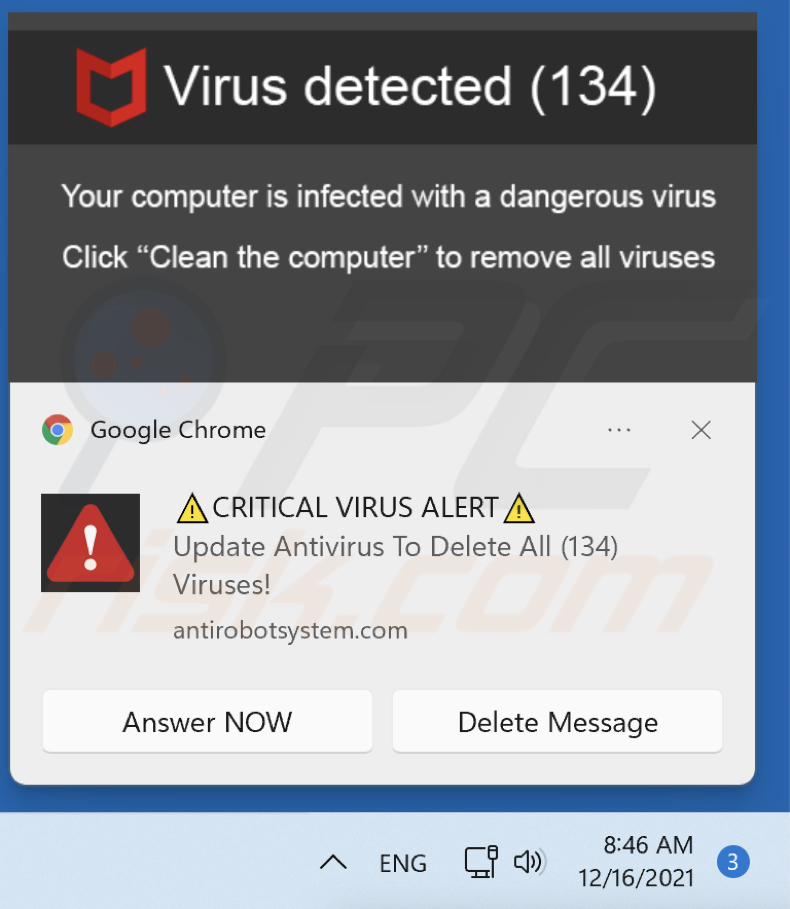
Task: Click the red warning triangle image
Action: 90,543
